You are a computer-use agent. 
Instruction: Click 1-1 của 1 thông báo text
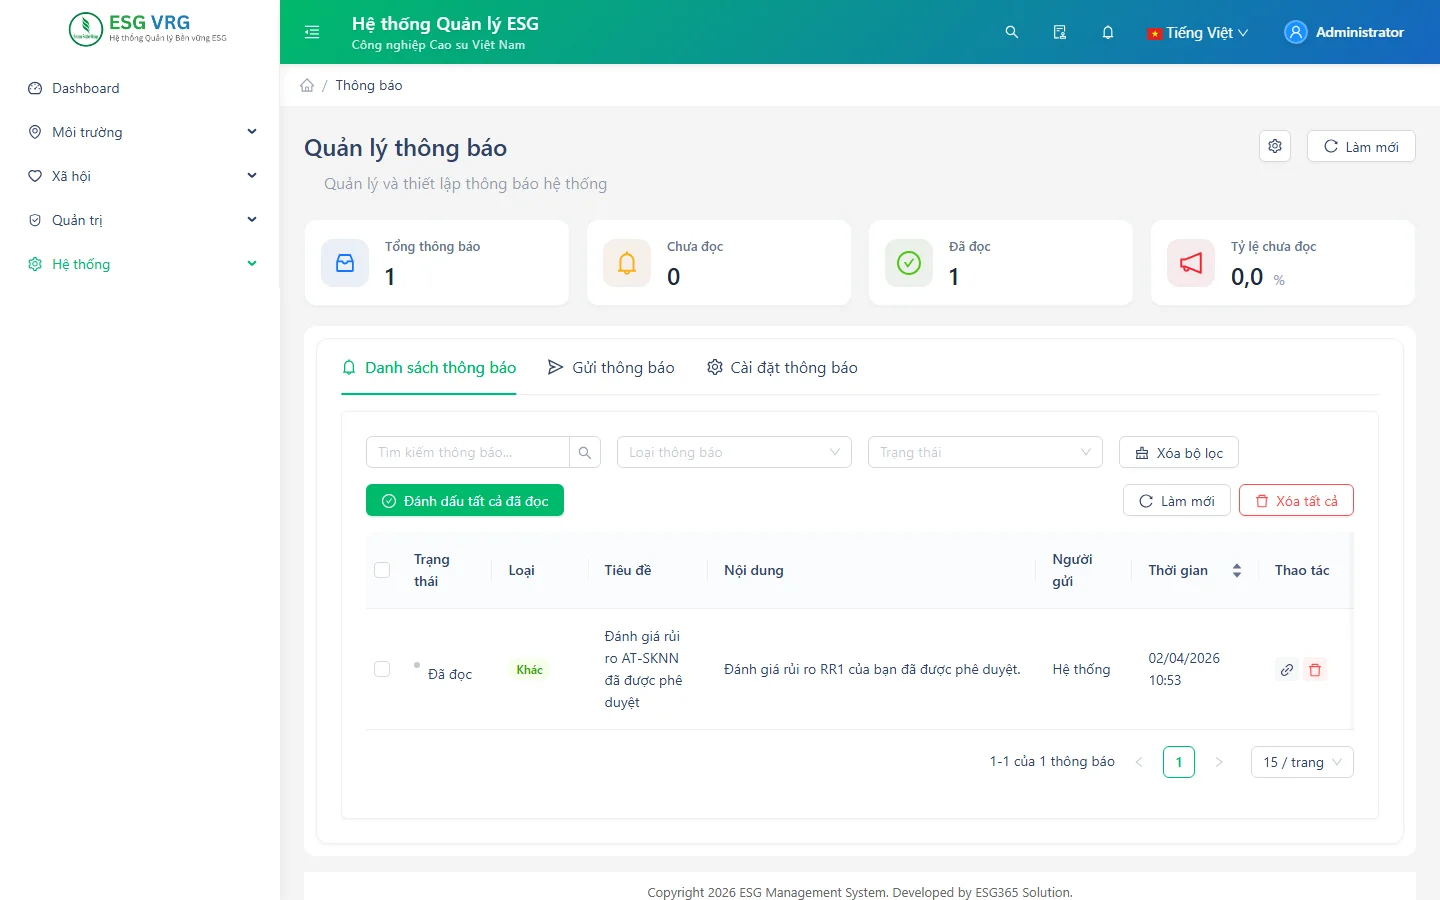point(1052,761)
